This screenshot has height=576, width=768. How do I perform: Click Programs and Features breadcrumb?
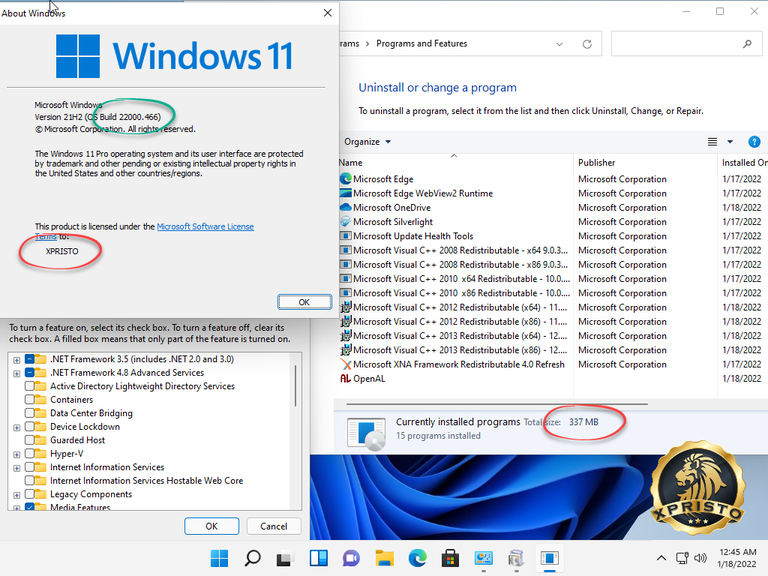tap(422, 44)
